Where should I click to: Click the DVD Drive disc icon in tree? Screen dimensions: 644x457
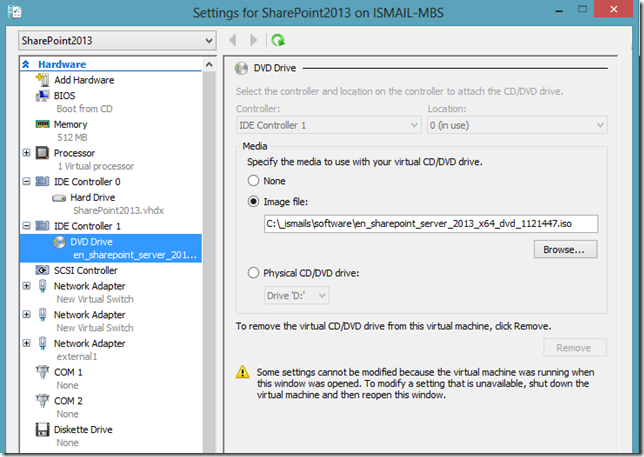tap(59, 242)
